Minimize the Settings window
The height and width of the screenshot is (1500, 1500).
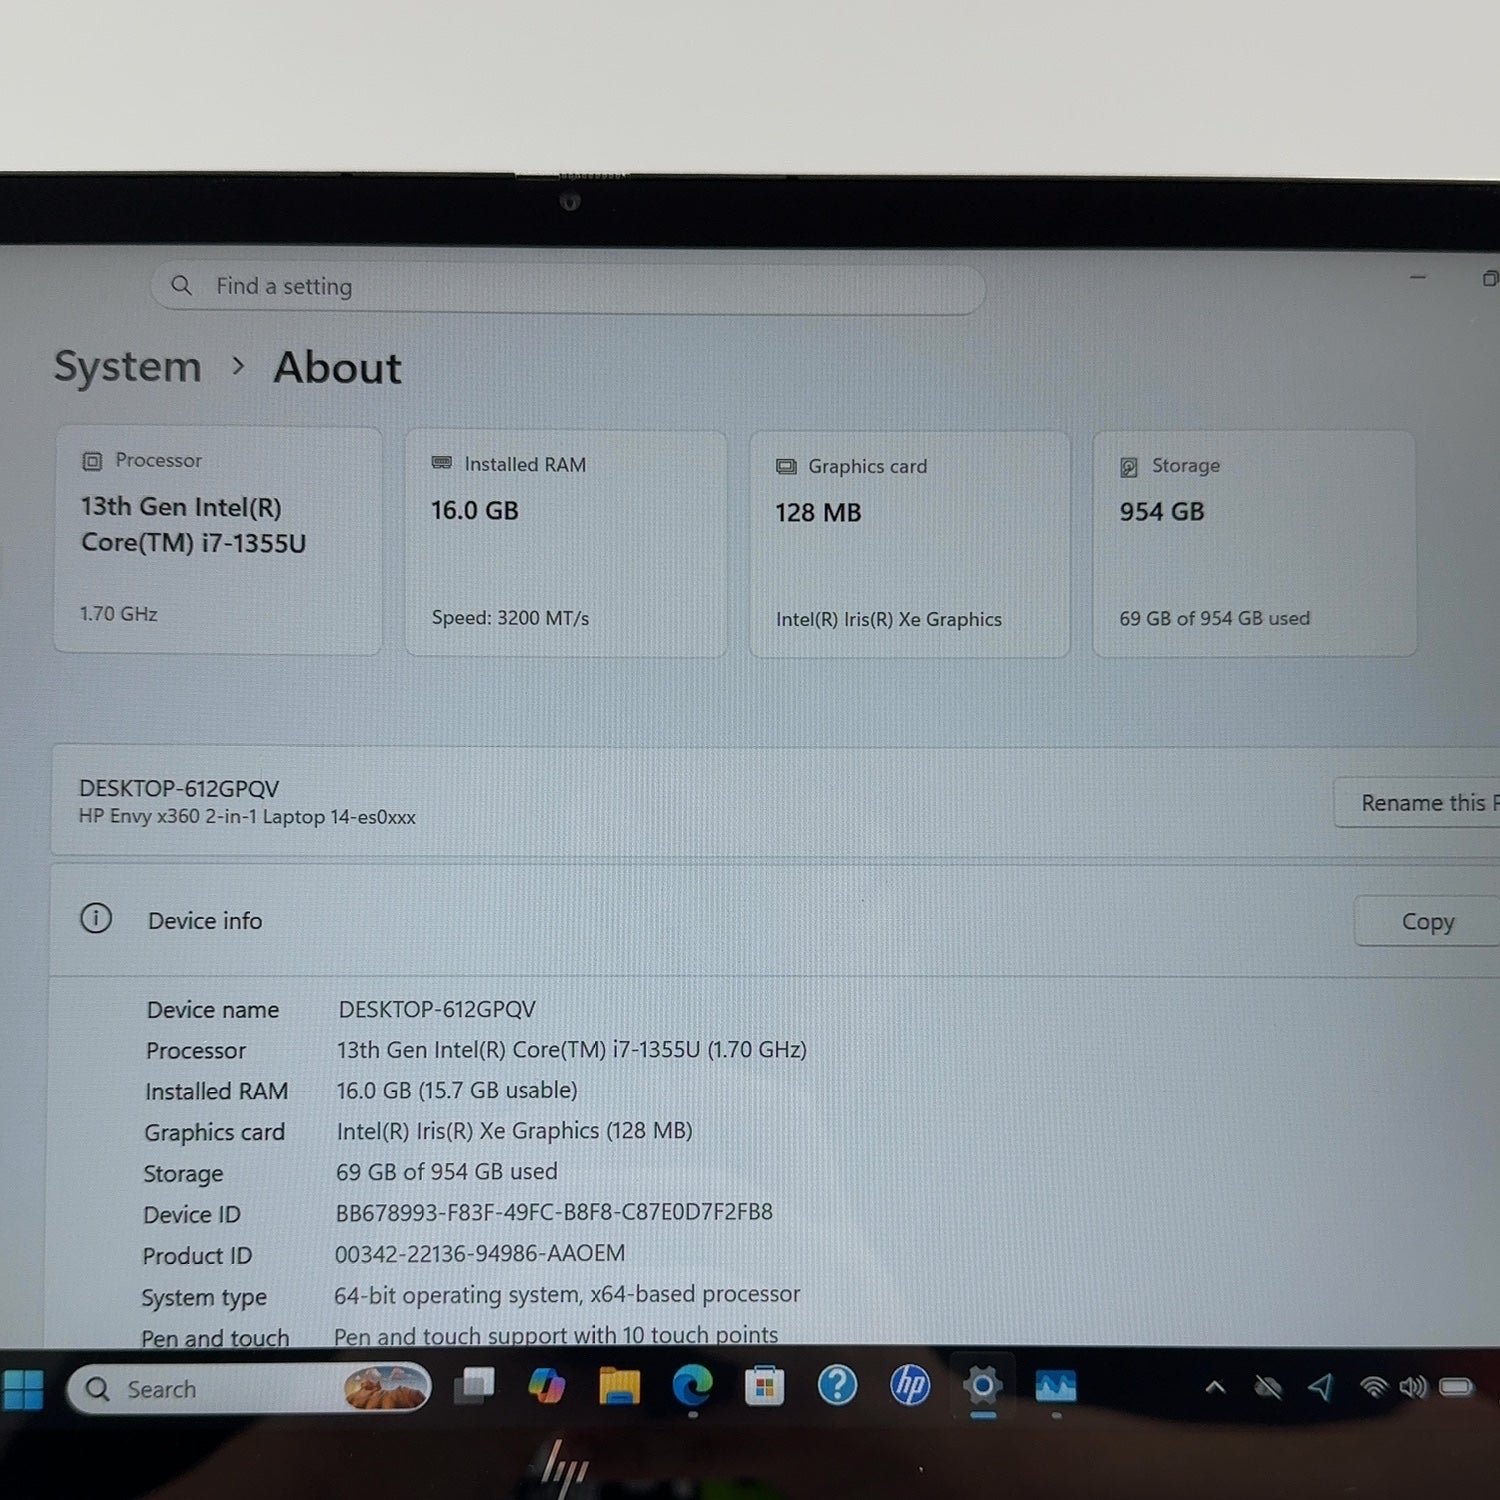(x=1418, y=277)
